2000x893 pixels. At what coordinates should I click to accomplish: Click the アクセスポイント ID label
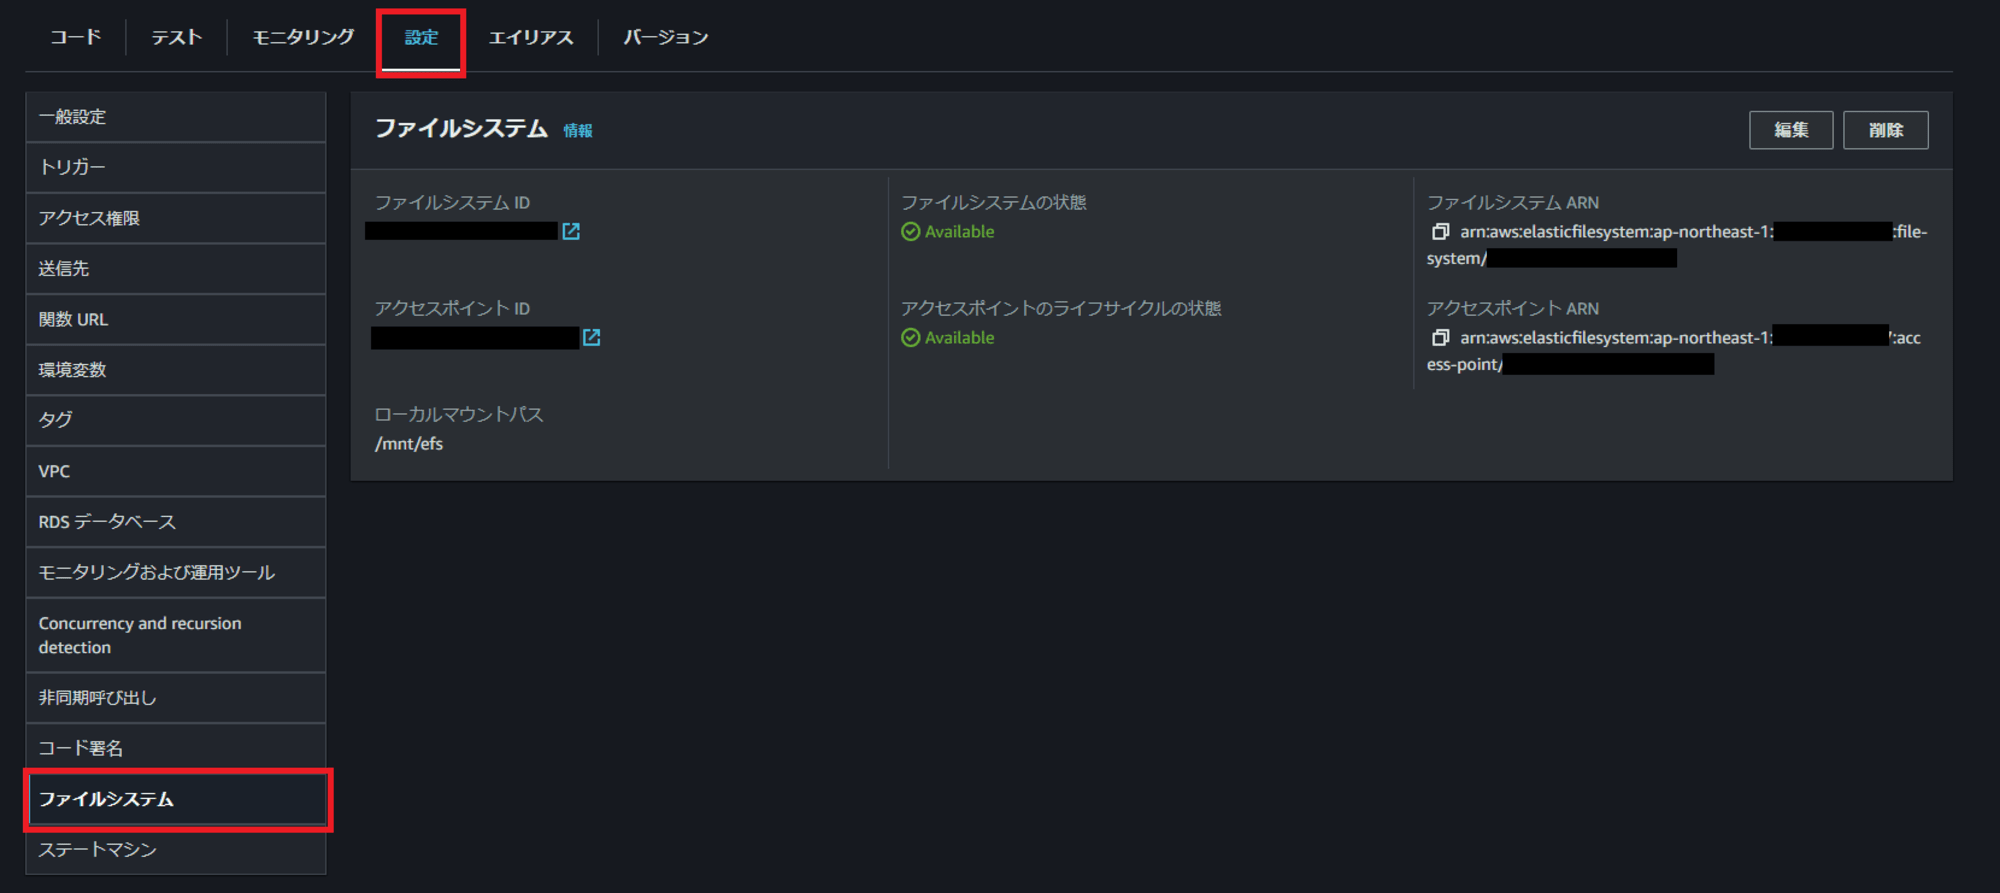point(452,309)
